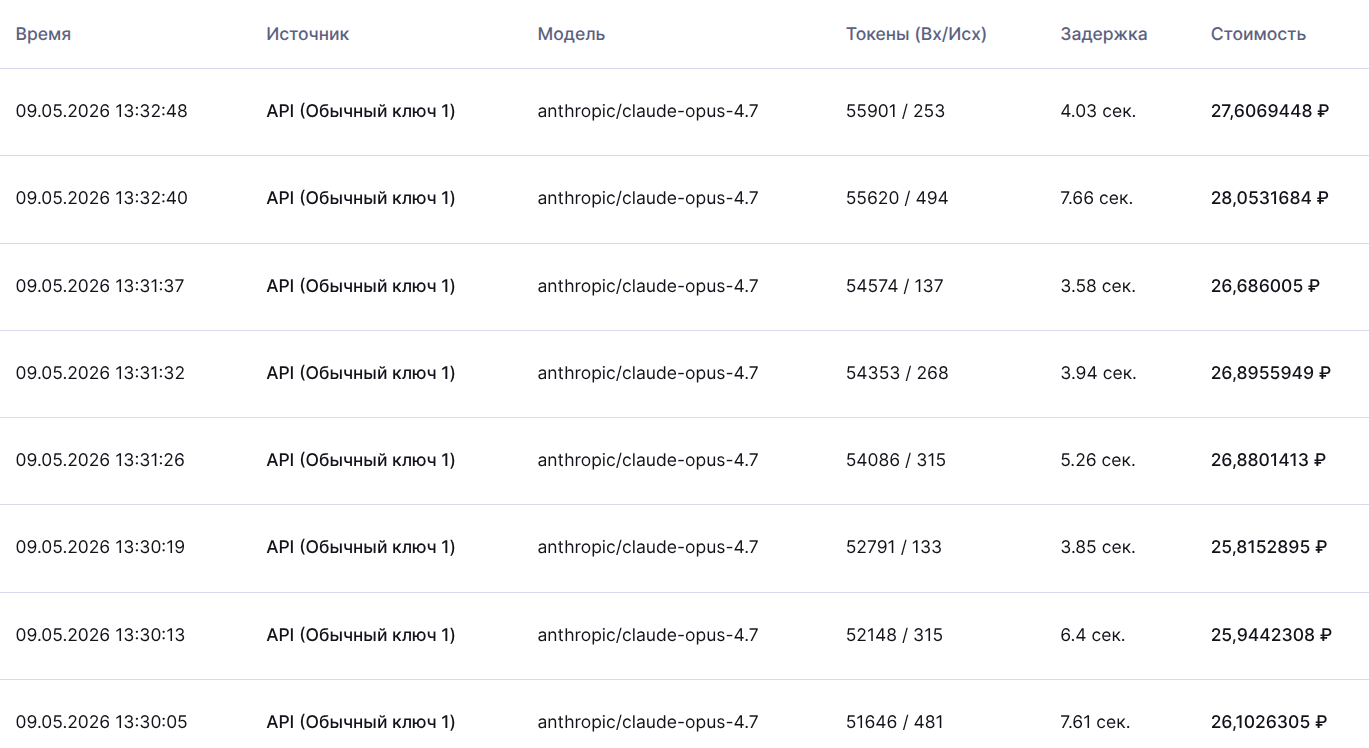Click tokens value 54353 / 268

[x=897, y=373]
